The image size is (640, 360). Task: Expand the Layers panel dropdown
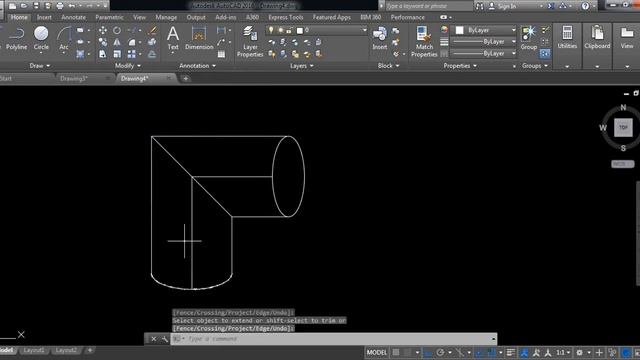pos(302,66)
